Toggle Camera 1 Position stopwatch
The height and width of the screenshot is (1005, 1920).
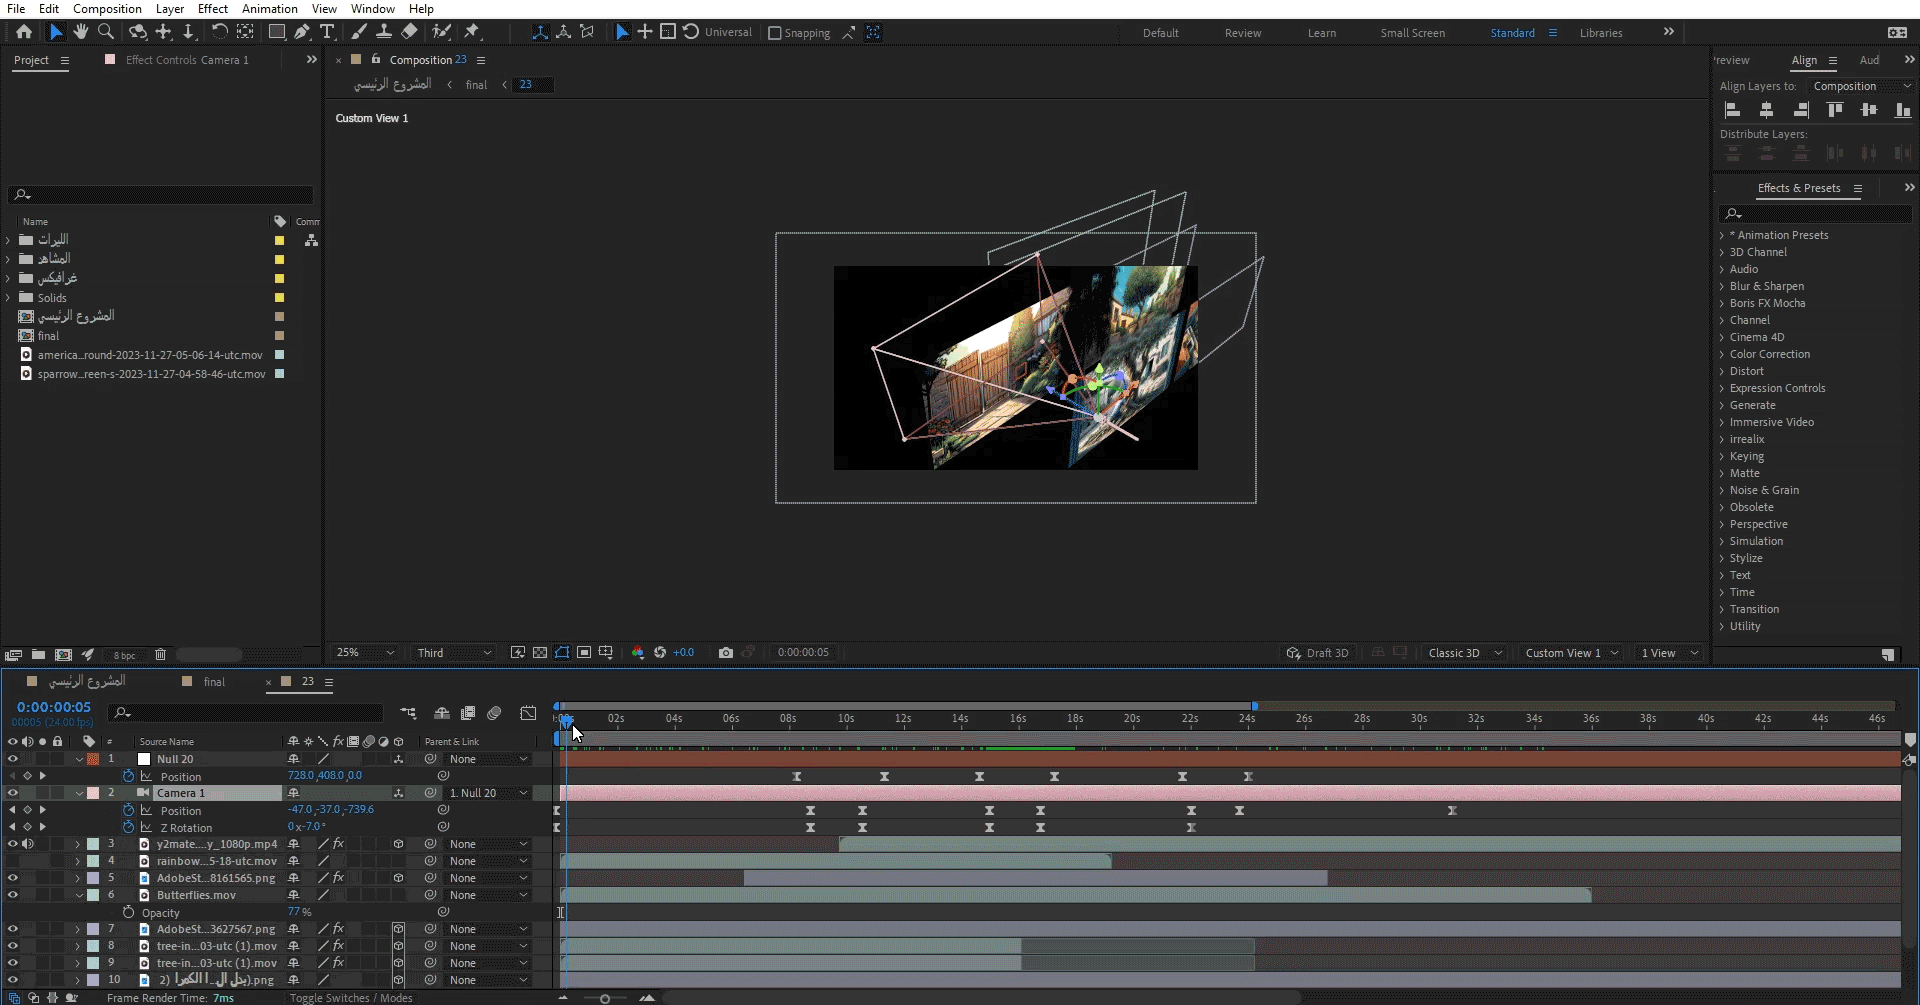128,810
